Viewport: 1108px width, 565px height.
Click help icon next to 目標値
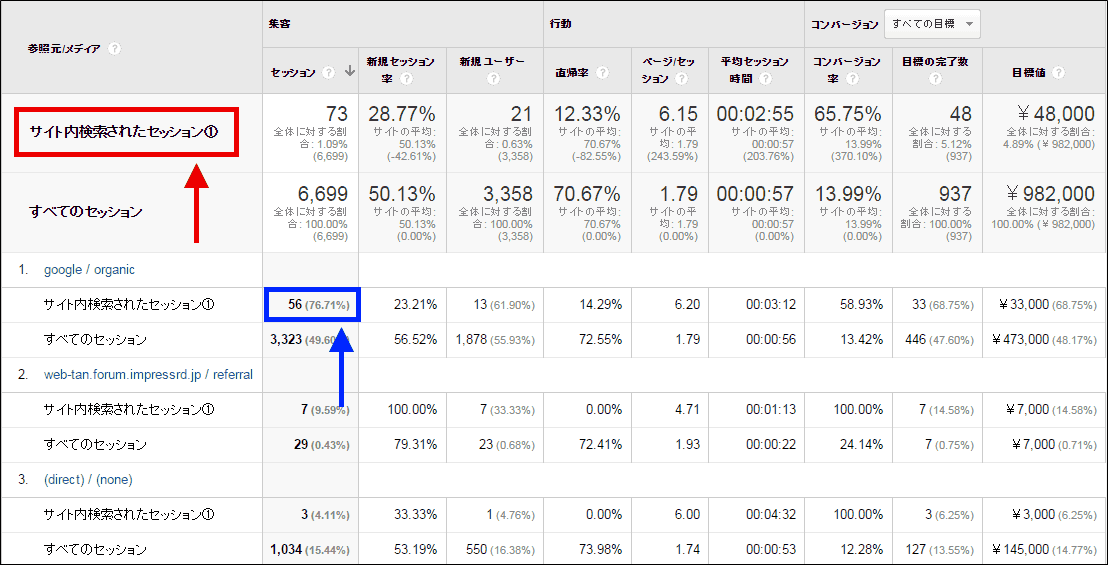(x=1058, y=72)
